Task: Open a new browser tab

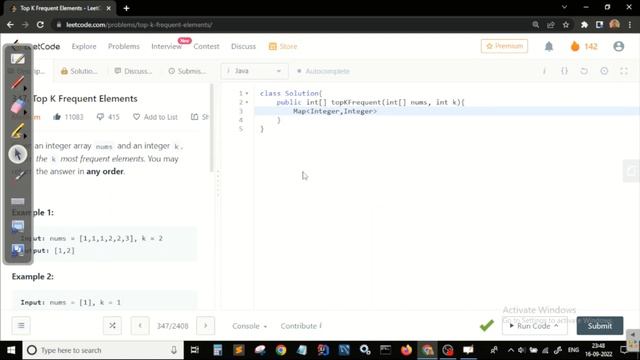Action: [x=127, y=8]
